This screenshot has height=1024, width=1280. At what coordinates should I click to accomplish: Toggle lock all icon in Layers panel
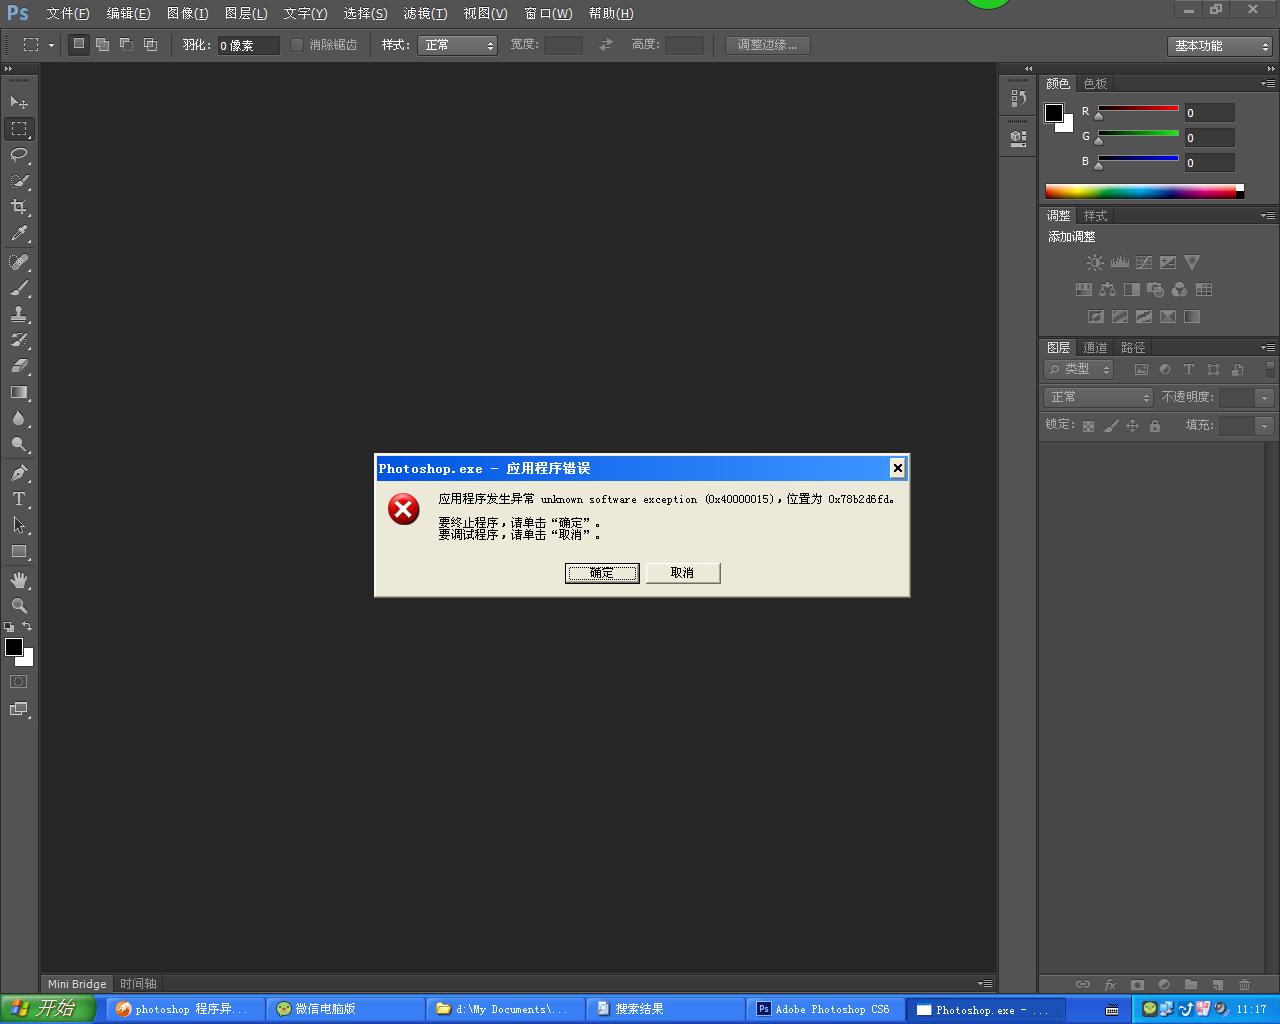1155,426
